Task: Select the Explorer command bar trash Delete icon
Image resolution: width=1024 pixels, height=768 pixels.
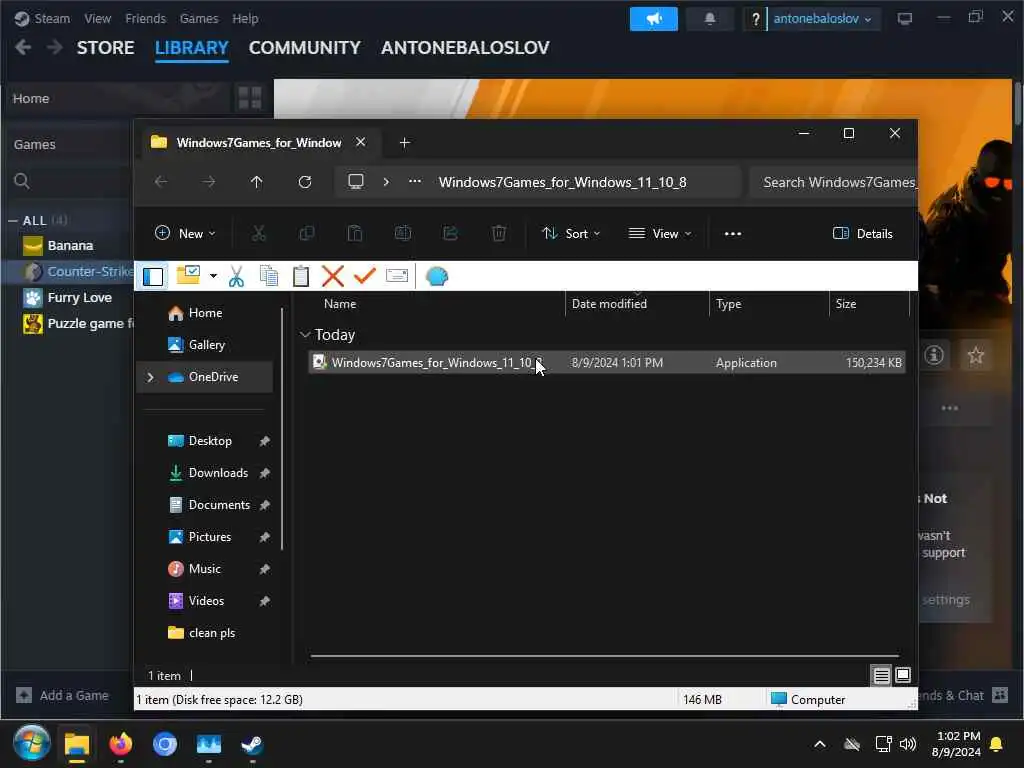Action: pyautogui.click(x=499, y=234)
